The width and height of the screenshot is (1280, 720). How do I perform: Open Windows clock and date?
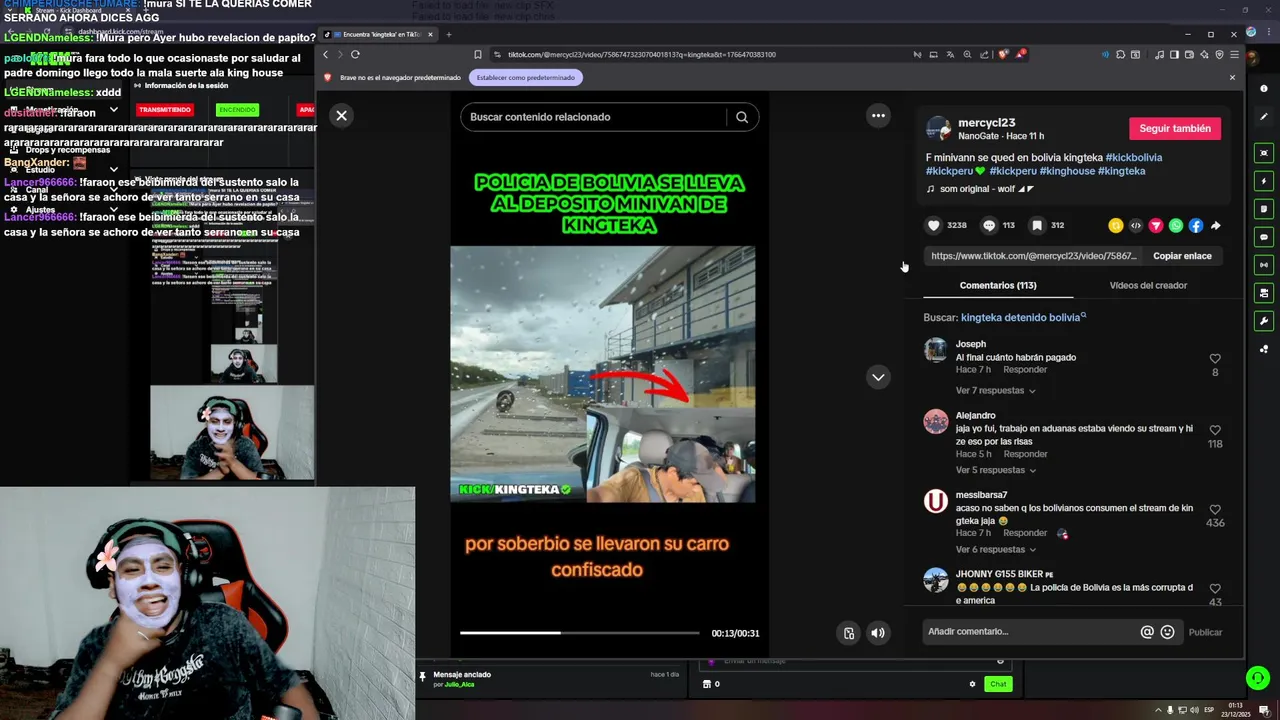(1236, 710)
